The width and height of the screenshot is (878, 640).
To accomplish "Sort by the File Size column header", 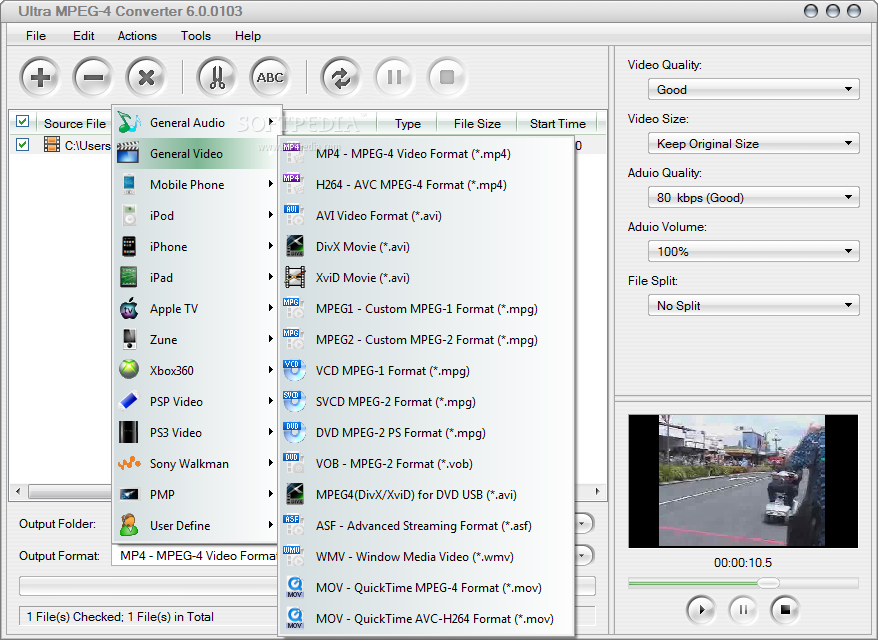I will (477, 123).
